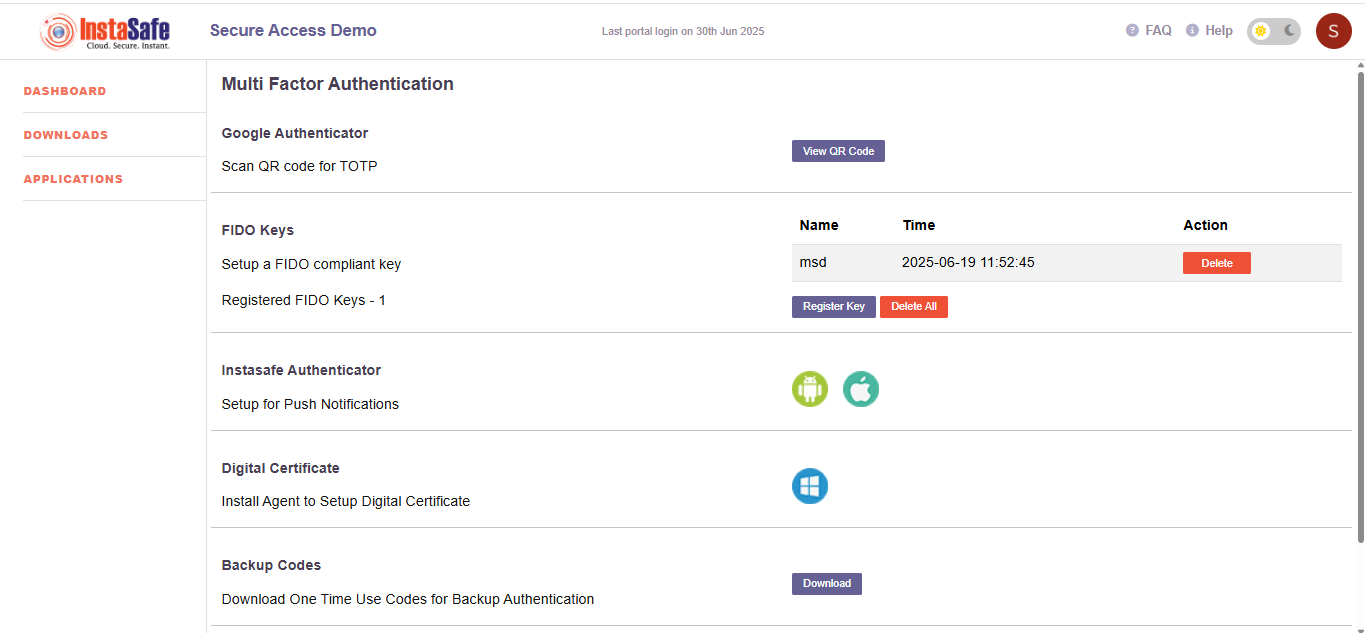Image resolution: width=1365 pixels, height=633 pixels.
Task: Click the InstaSafe logo
Action: pos(105,31)
